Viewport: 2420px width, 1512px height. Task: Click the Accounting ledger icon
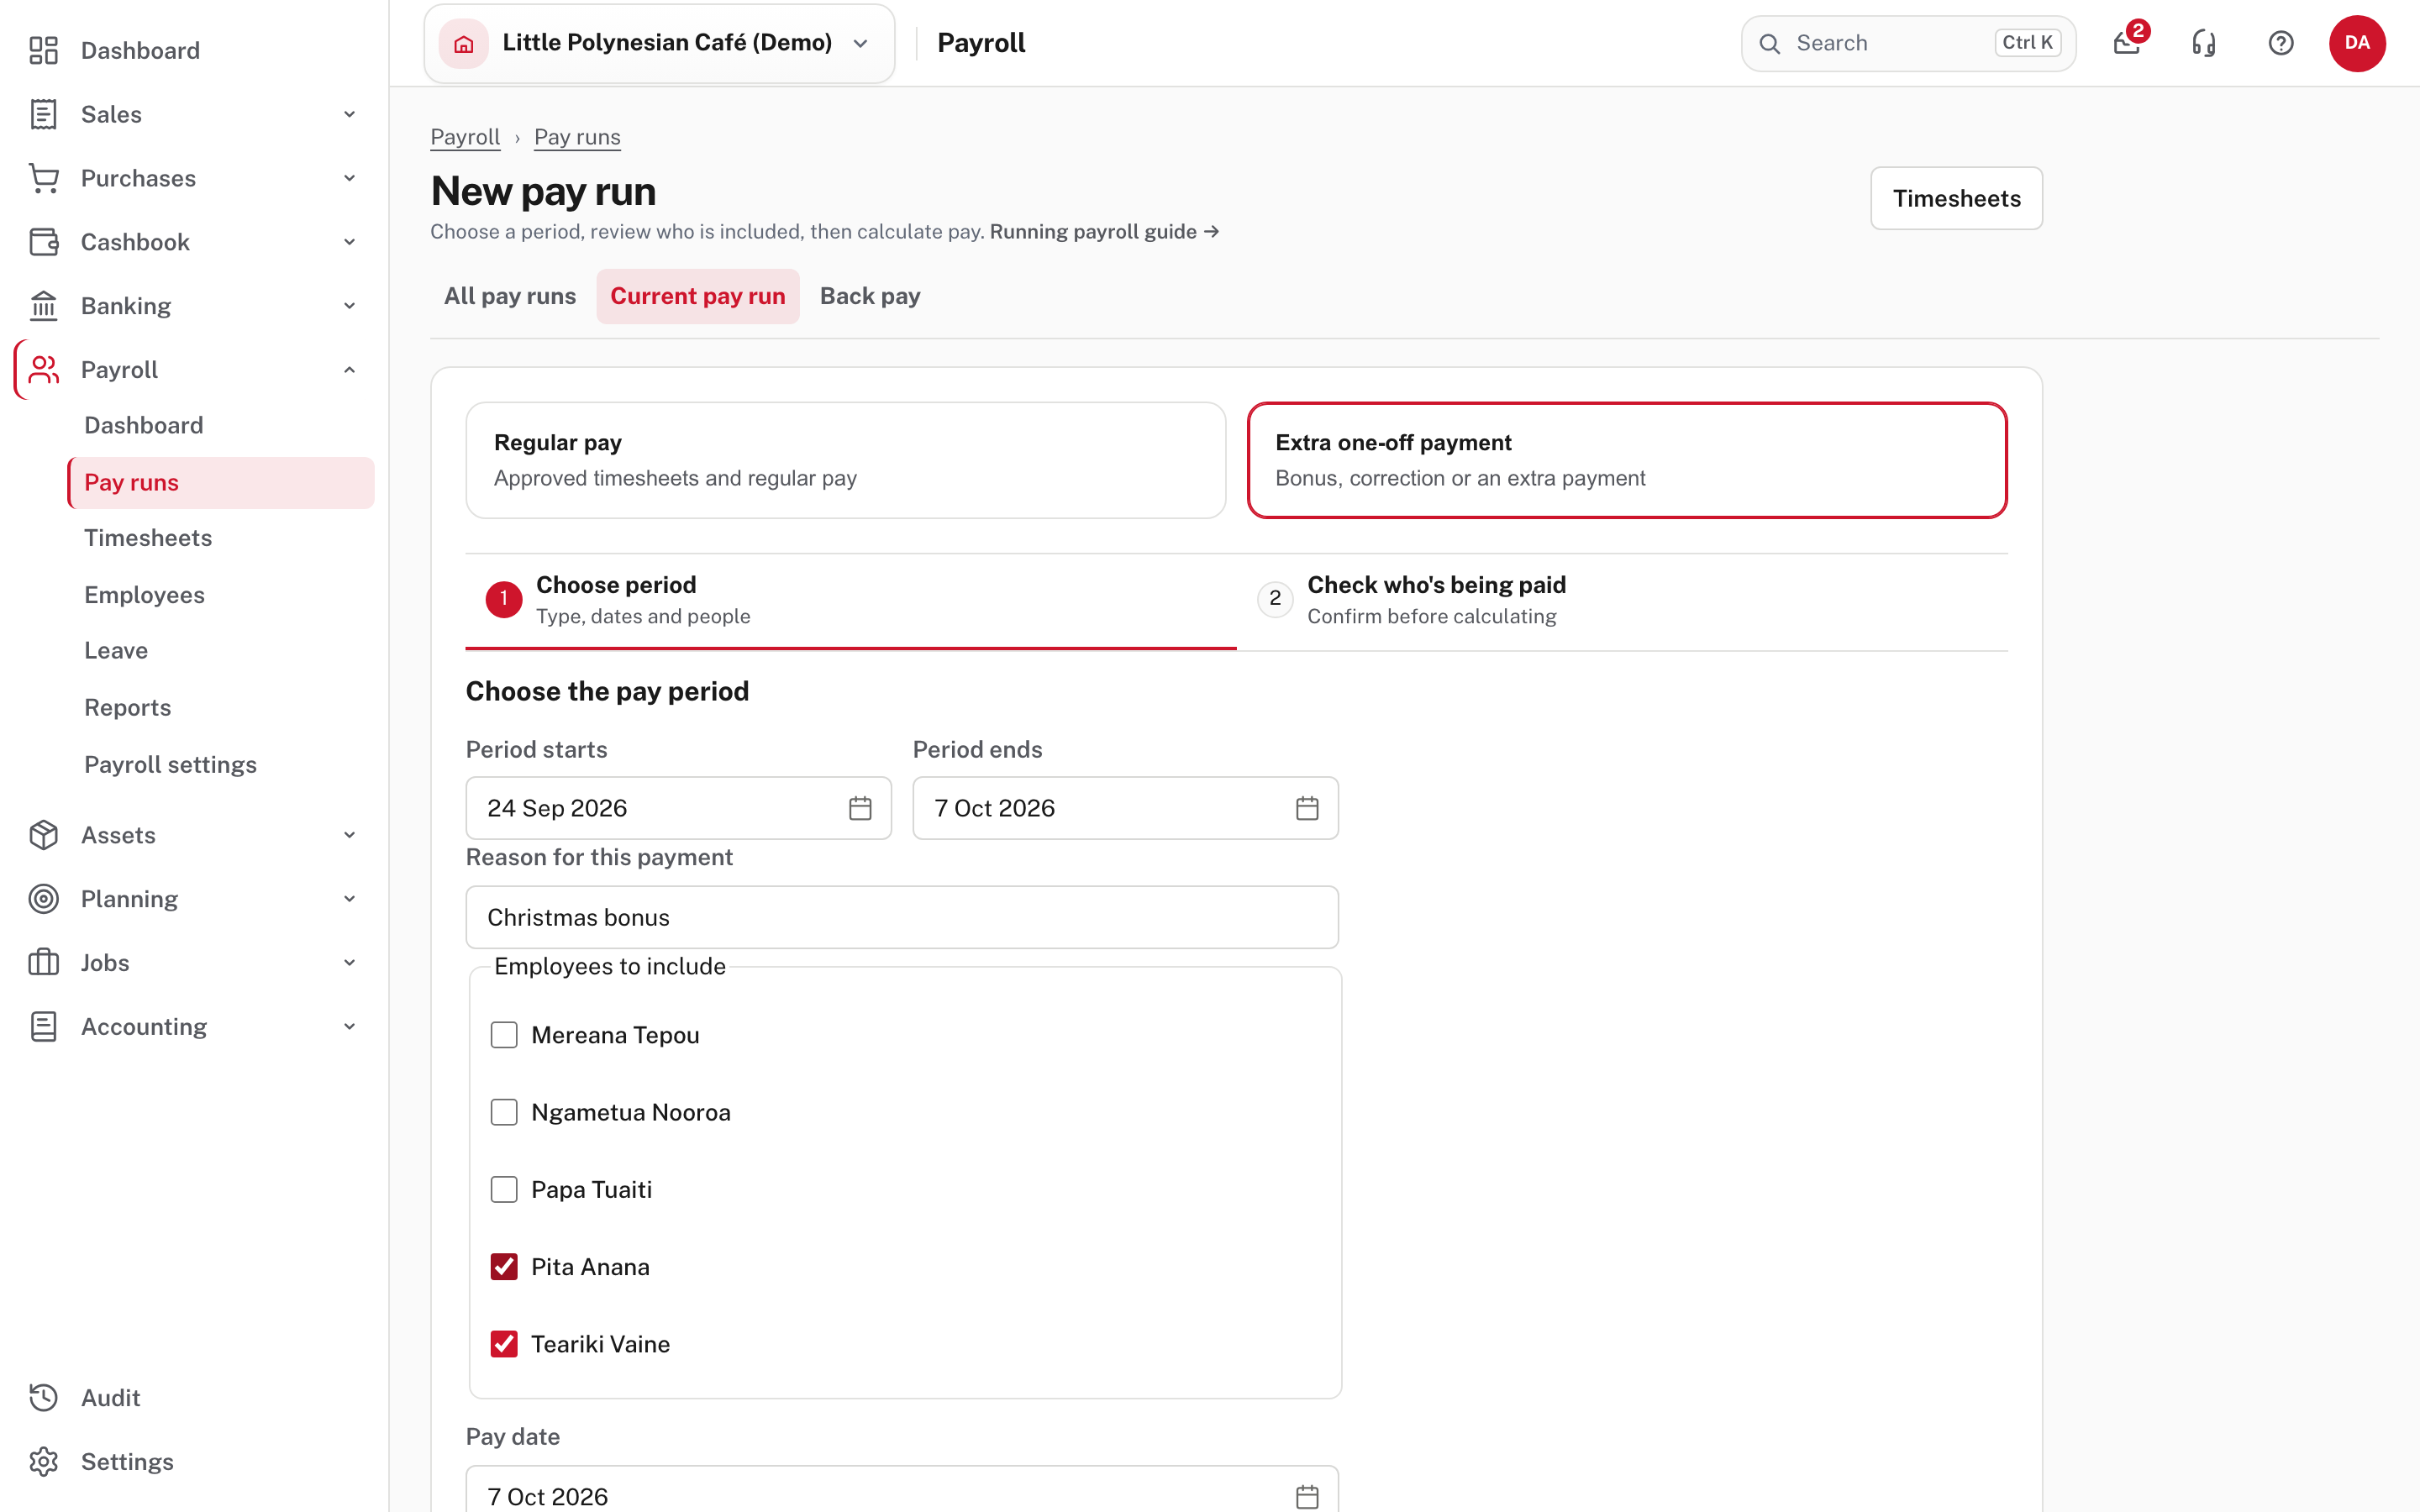[43, 1027]
